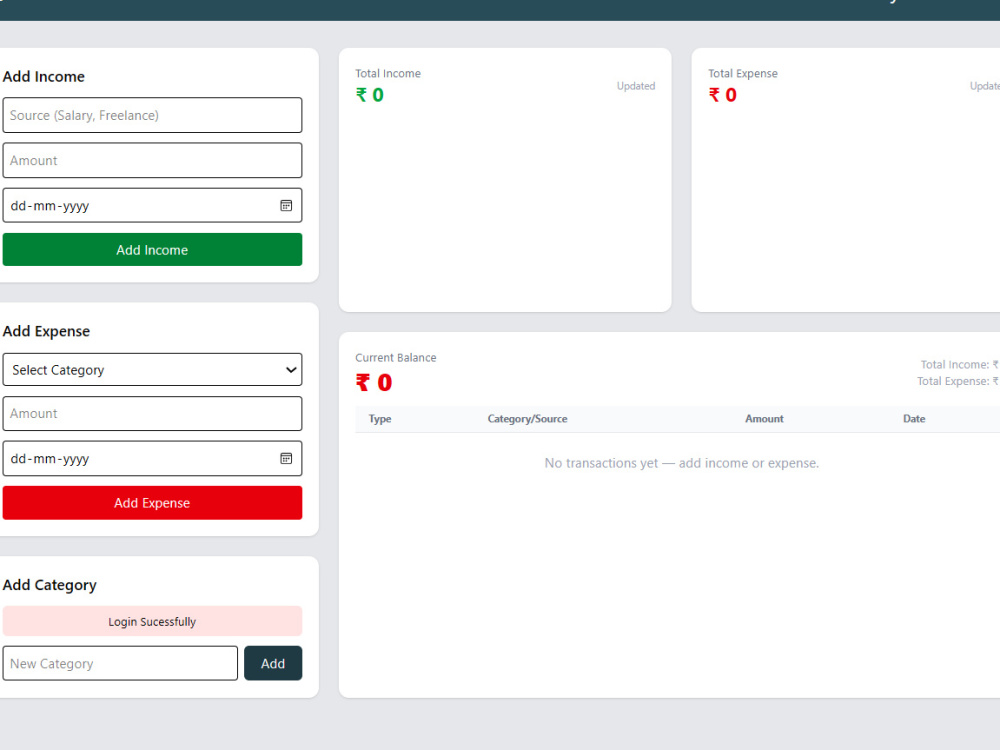The width and height of the screenshot is (1000, 750).
Task: Click the Add button for new category
Action: coord(273,663)
